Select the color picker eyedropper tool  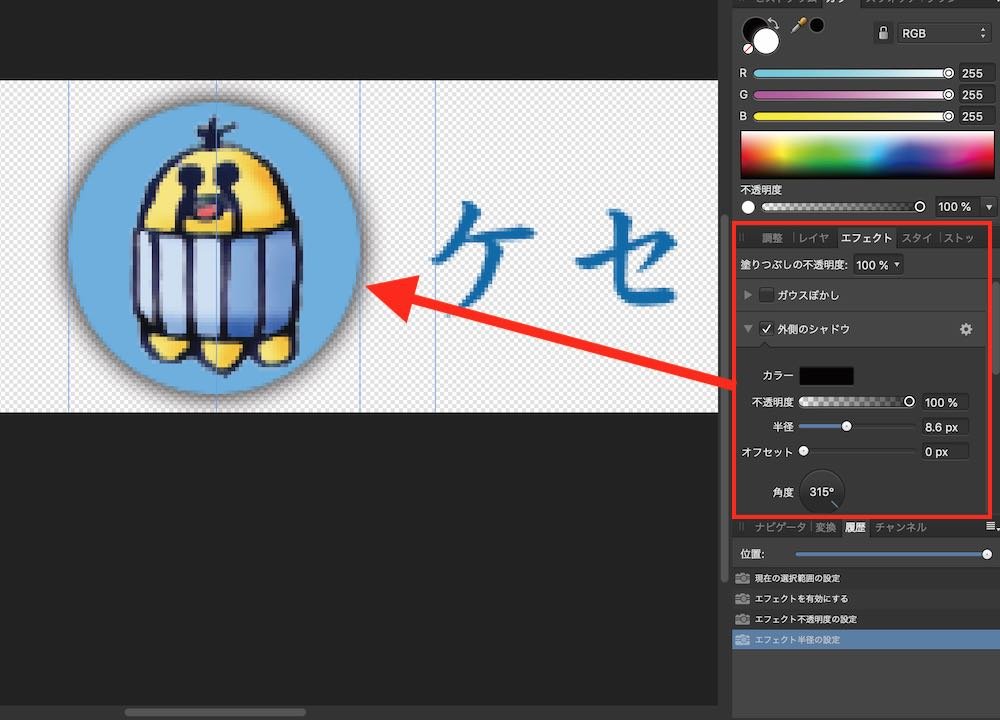(x=798, y=26)
